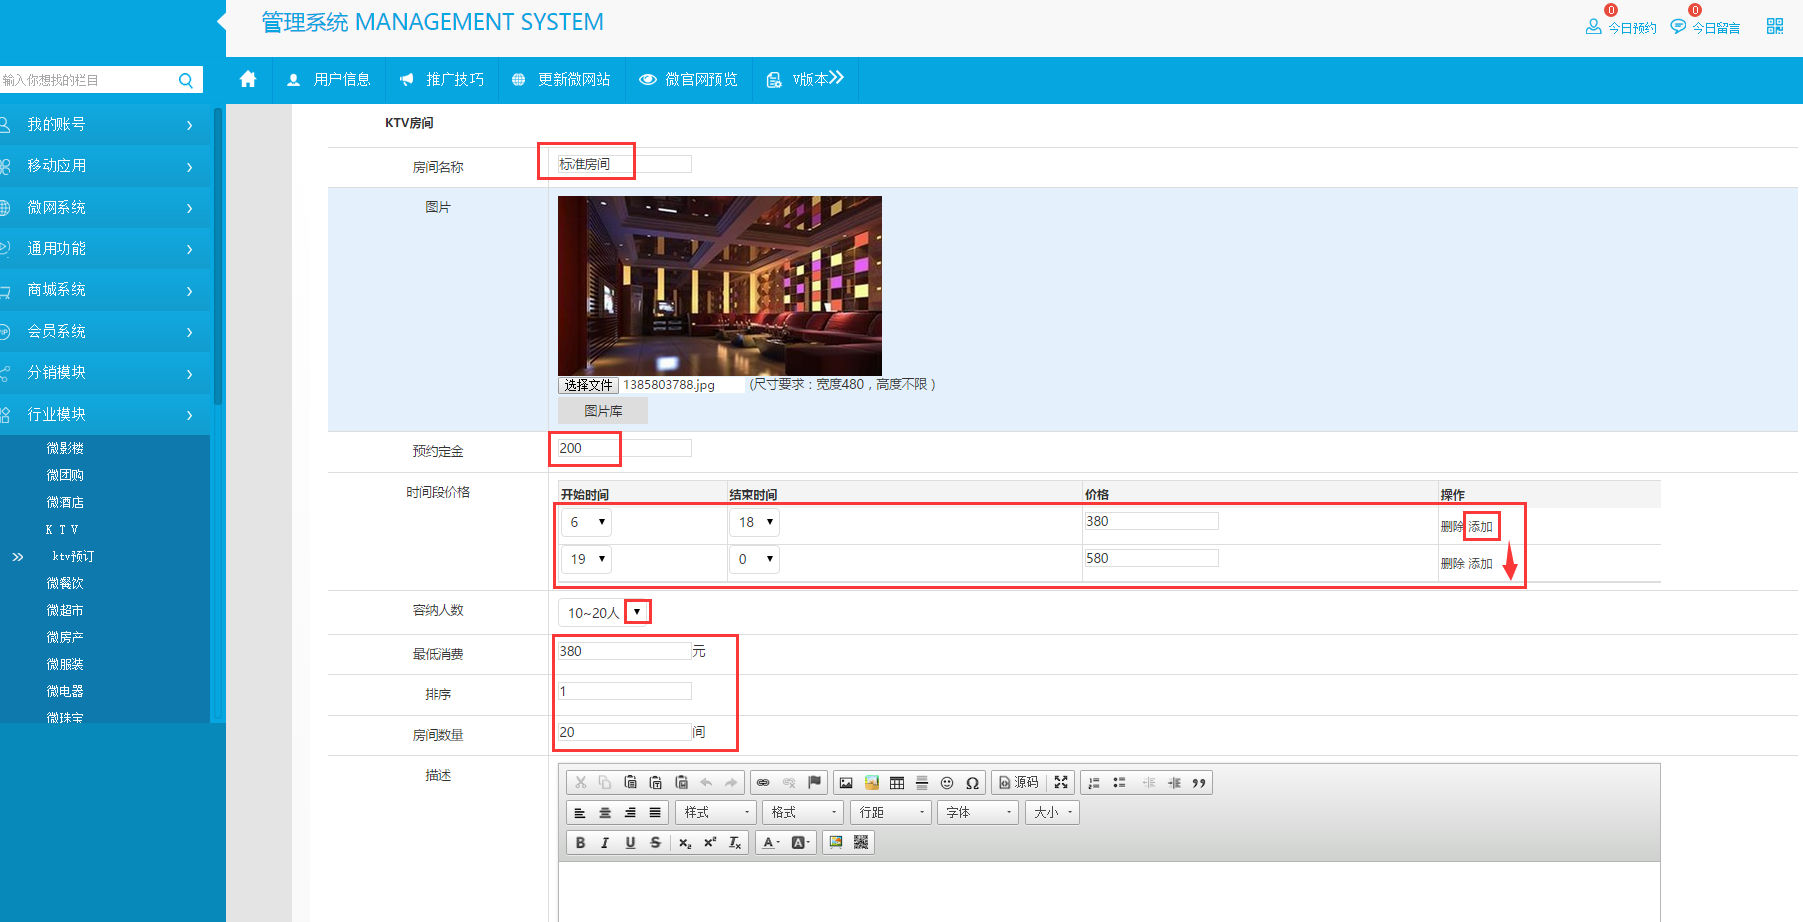Maximize the editor with fullscreen icon
The image size is (1803, 922).
1061,783
